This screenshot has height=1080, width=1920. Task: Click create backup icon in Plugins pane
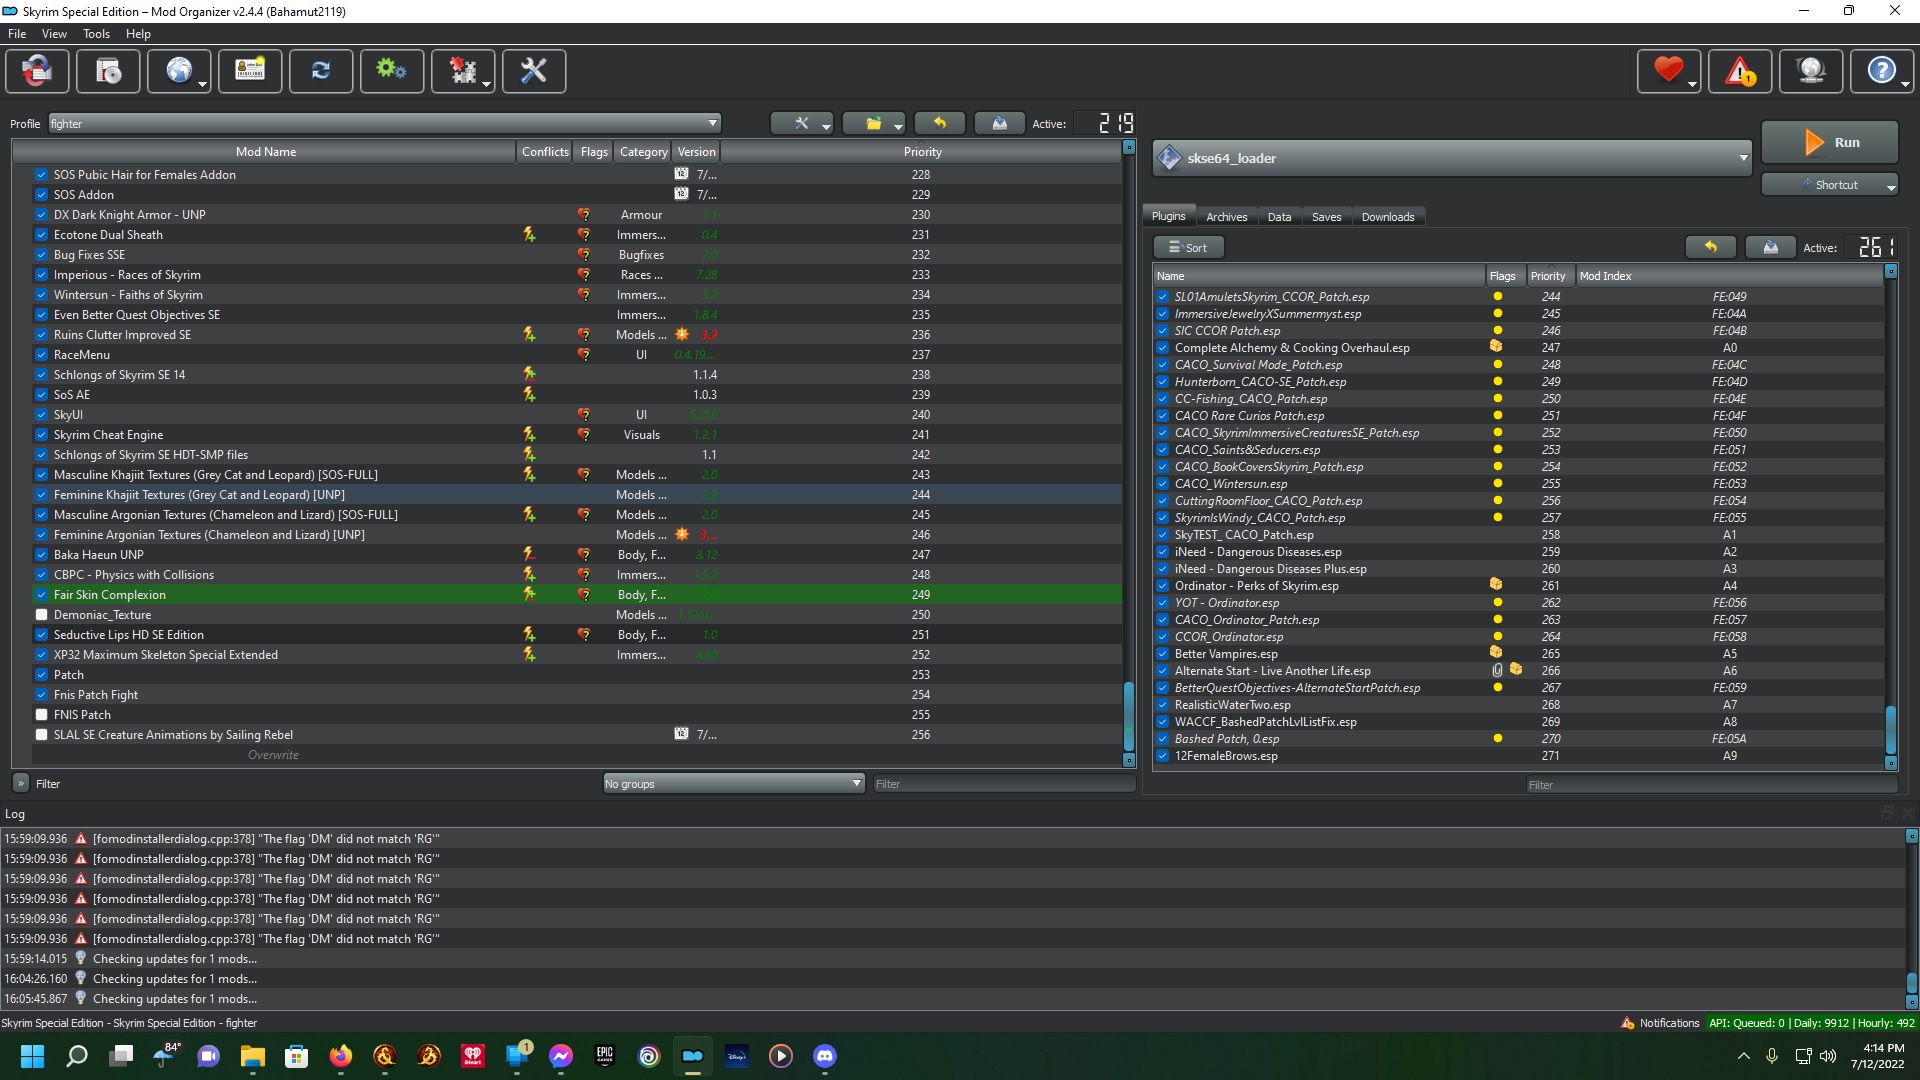(x=1770, y=247)
